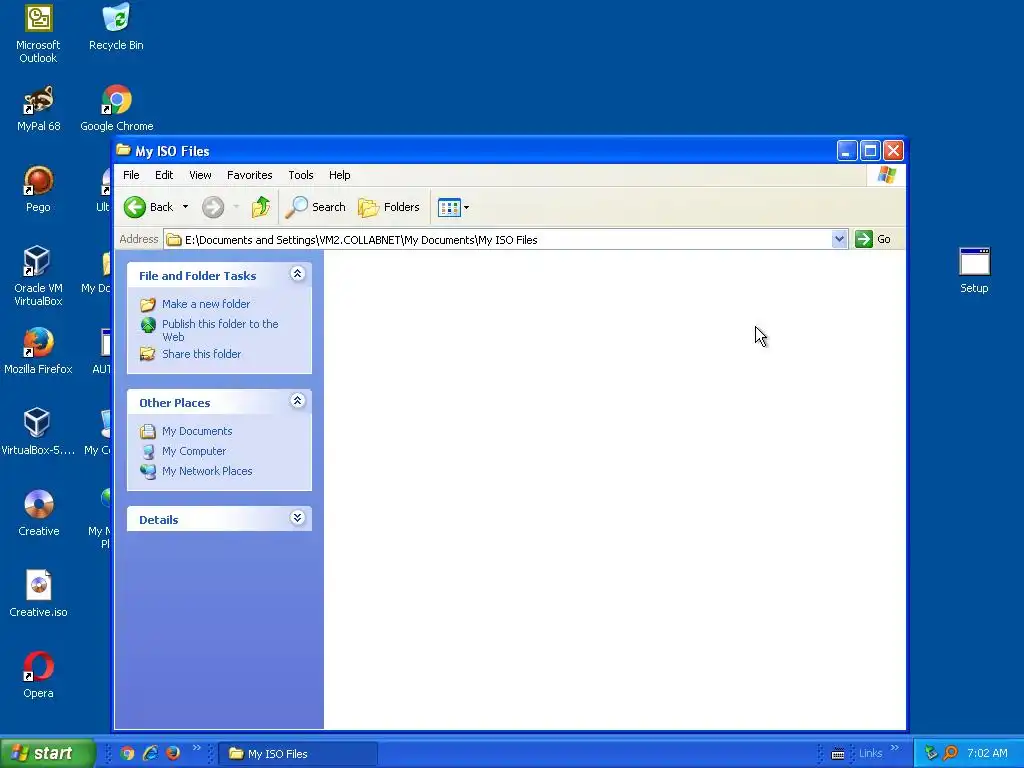Maximize the My ISO Files window
Screen dimensions: 1024x768
[871, 151]
